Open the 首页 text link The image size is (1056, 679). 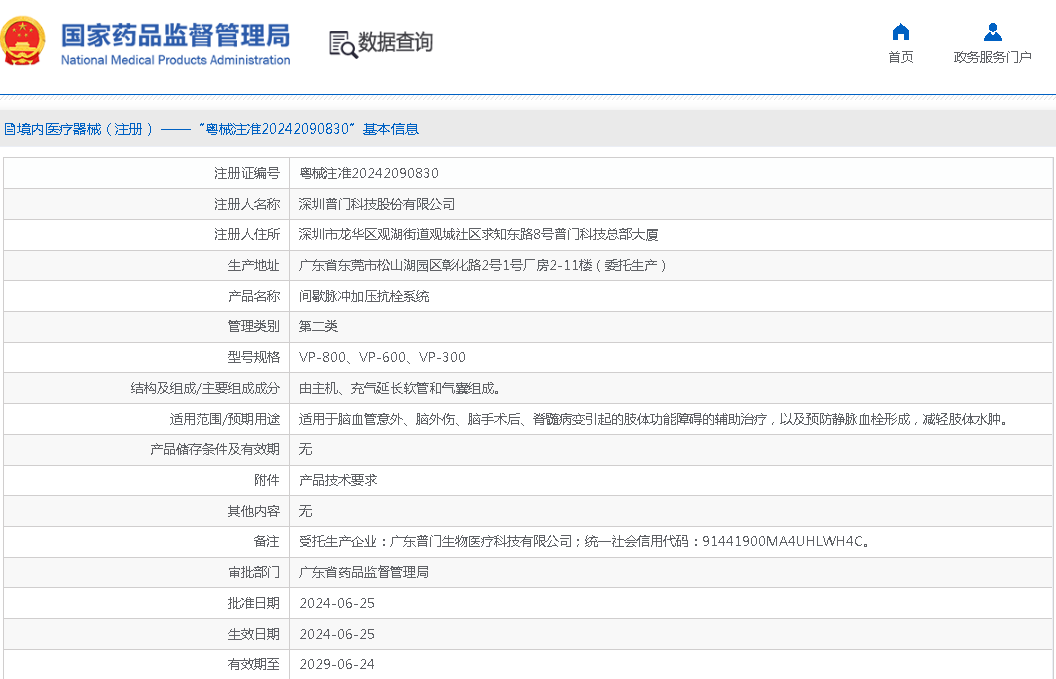(x=900, y=57)
